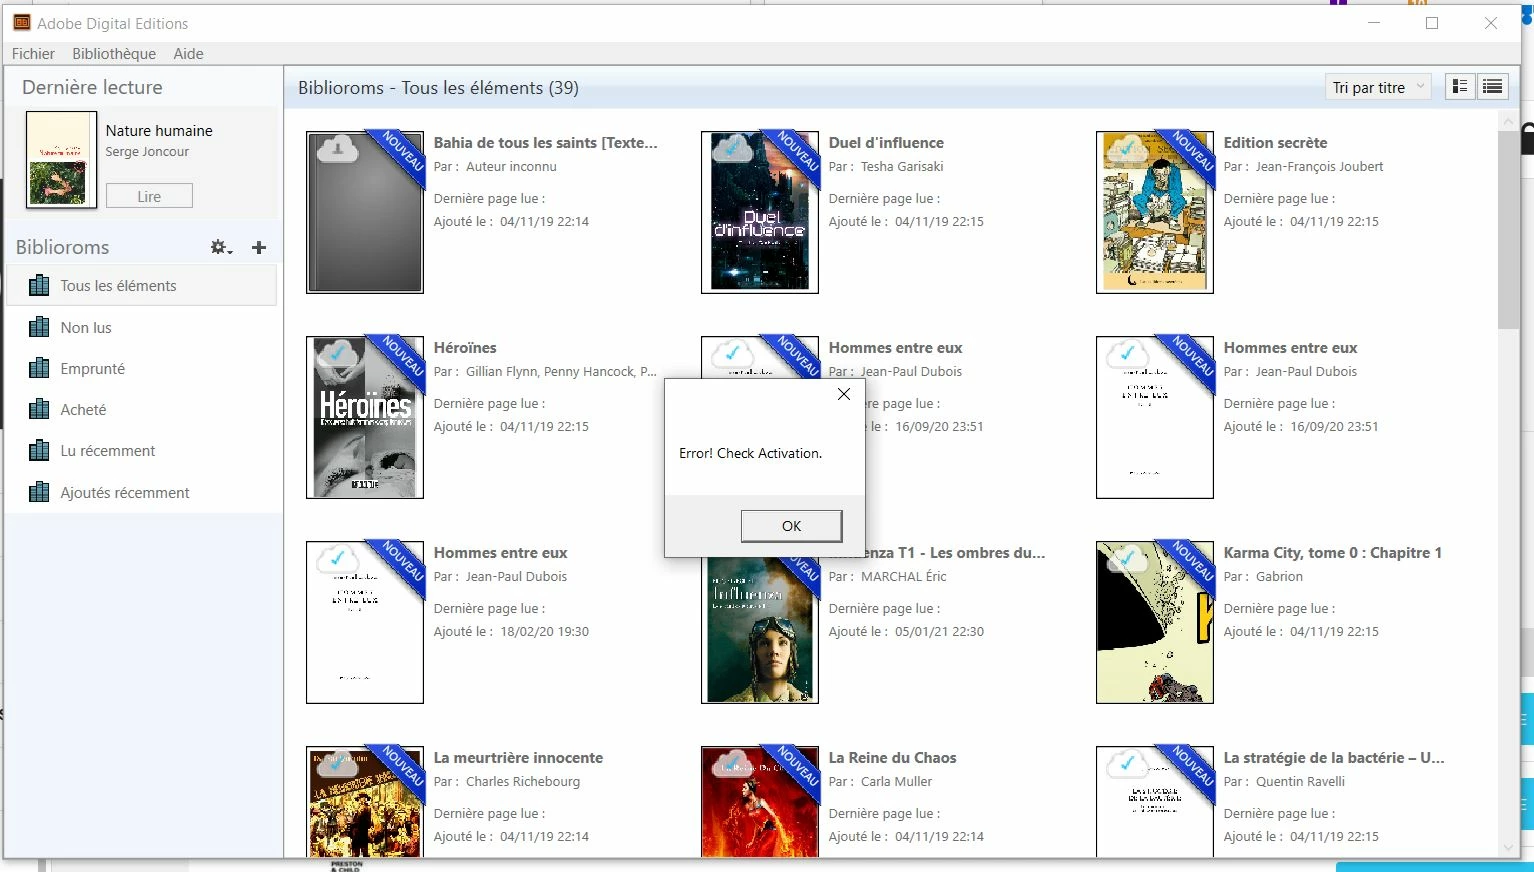Open Bahia de tous les saints cover
The width and height of the screenshot is (1534, 872).
coord(365,212)
